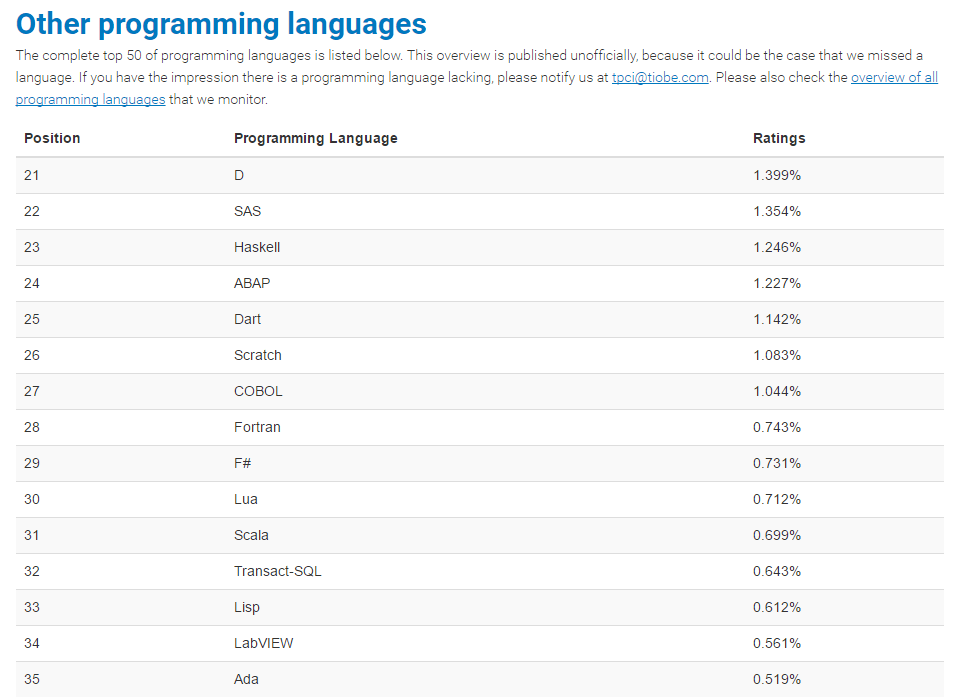Screen dimensions: 958x697
Task: Select the 0.519% rating value
Action: coord(777,680)
